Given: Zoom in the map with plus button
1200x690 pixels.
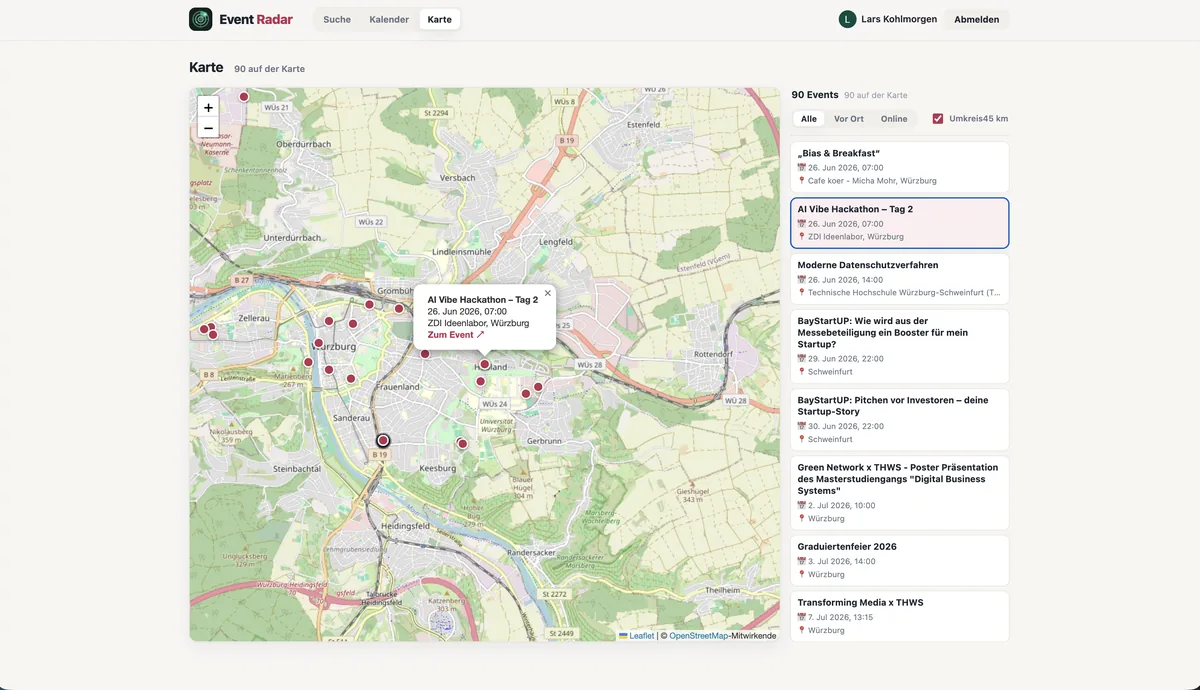Looking at the screenshot, I should [208, 107].
